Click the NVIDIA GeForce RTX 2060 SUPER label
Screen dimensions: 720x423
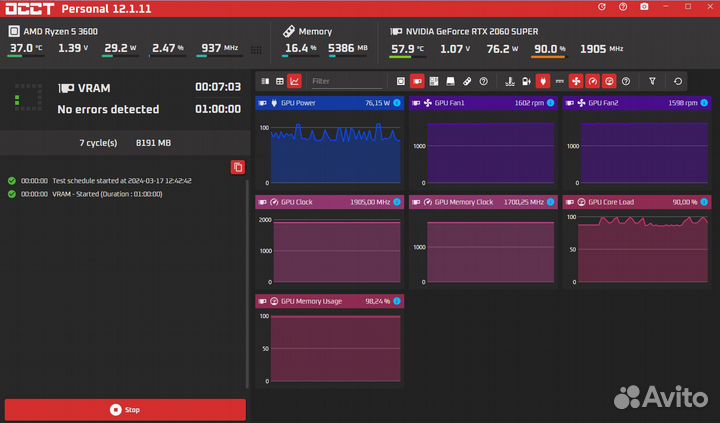pos(472,32)
